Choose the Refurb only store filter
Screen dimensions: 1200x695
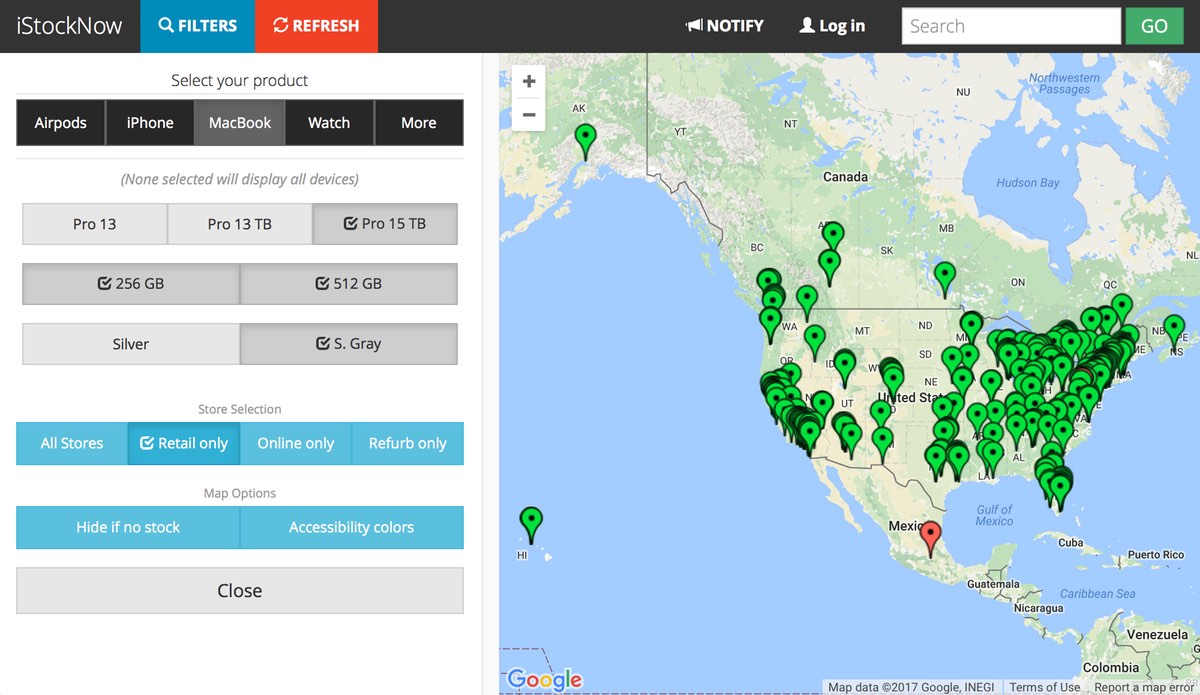click(x=408, y=444)
